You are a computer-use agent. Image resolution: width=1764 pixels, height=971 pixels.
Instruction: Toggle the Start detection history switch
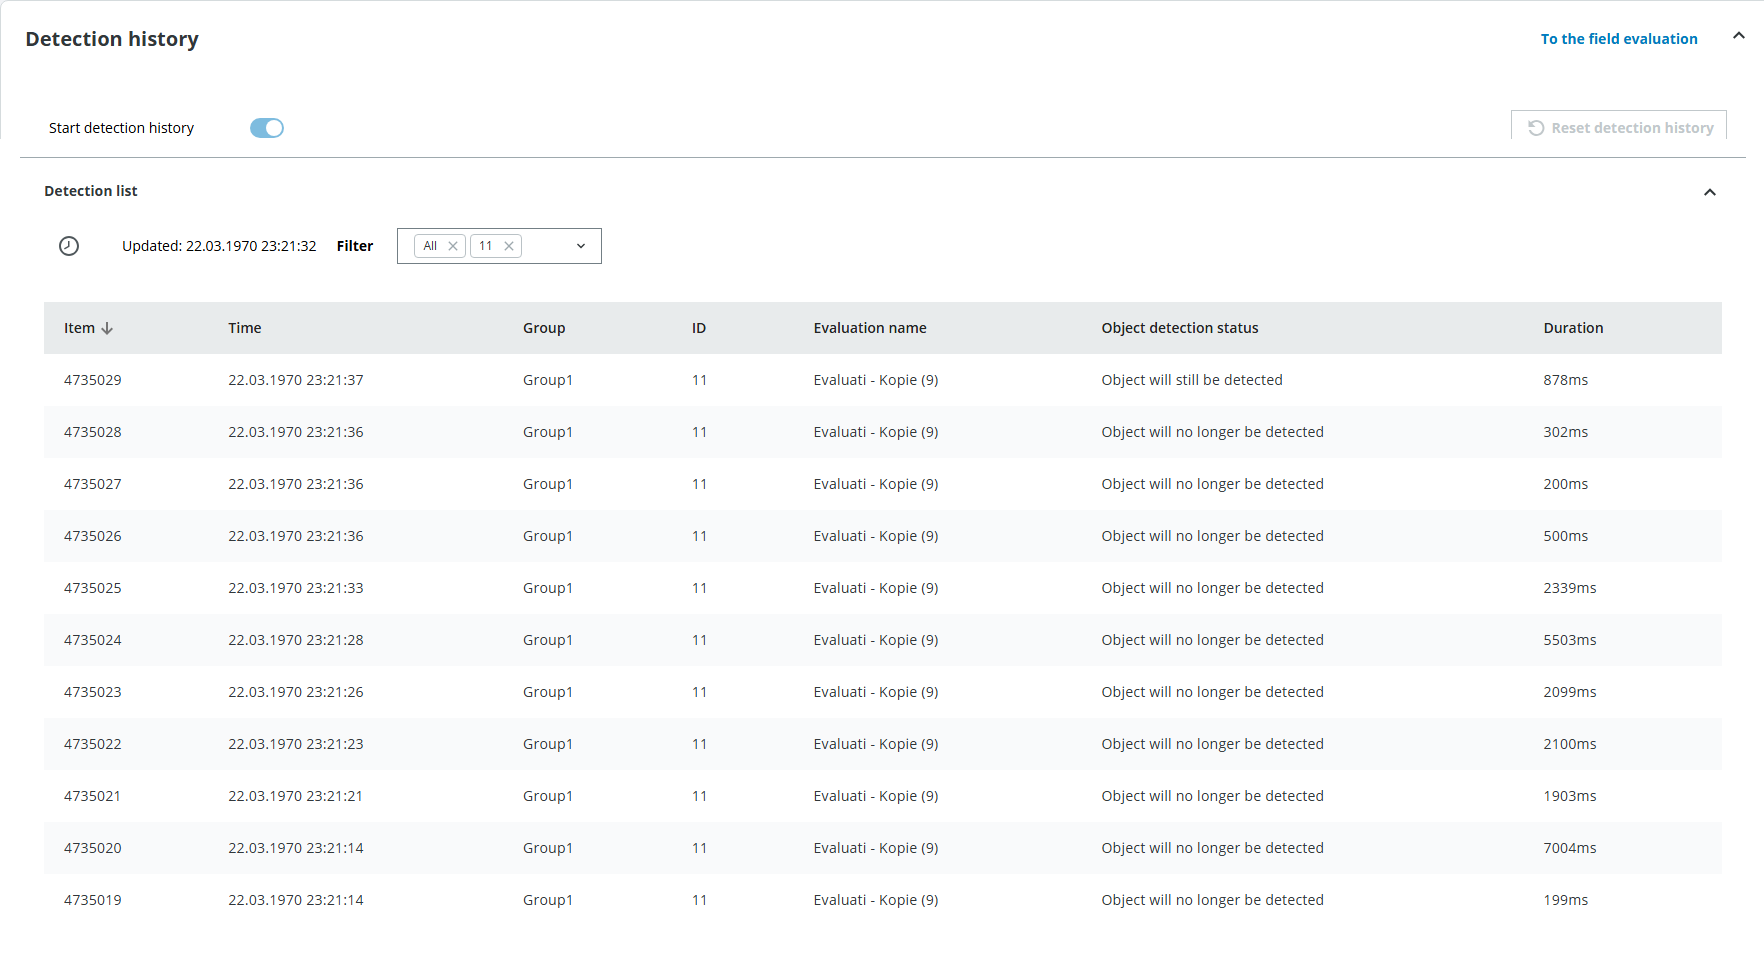[x=267, y=128]
